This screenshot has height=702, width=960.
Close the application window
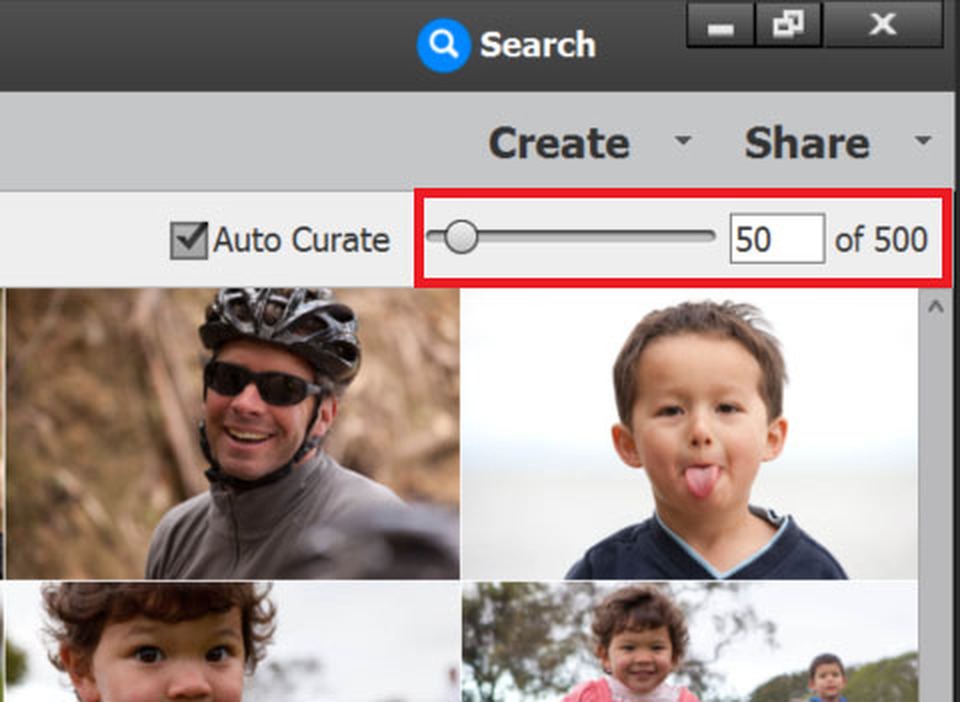coord(883,24)
